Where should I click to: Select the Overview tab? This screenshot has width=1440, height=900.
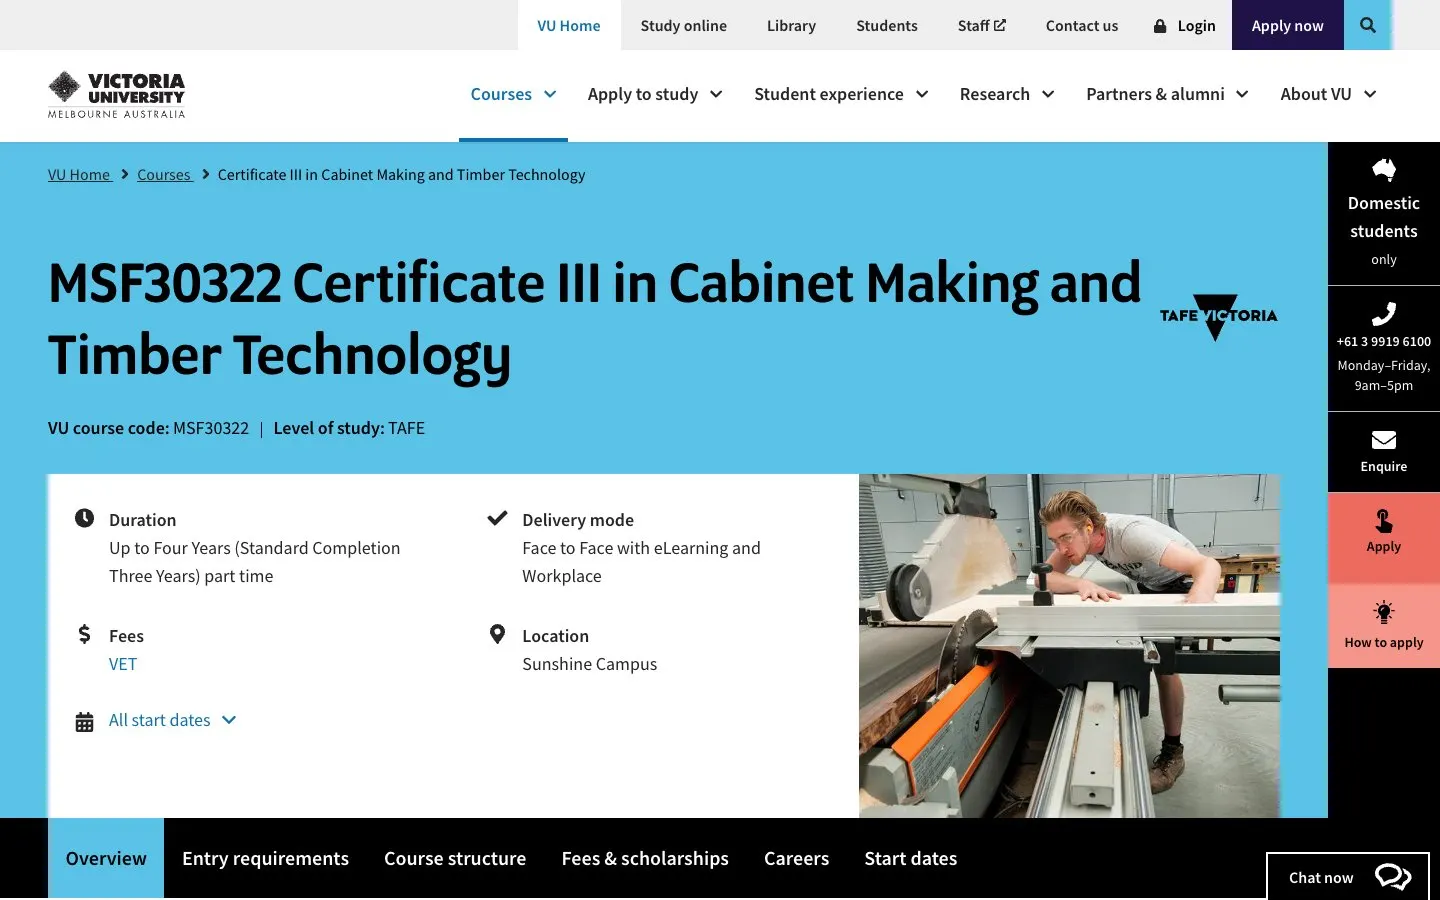[106, 858]
